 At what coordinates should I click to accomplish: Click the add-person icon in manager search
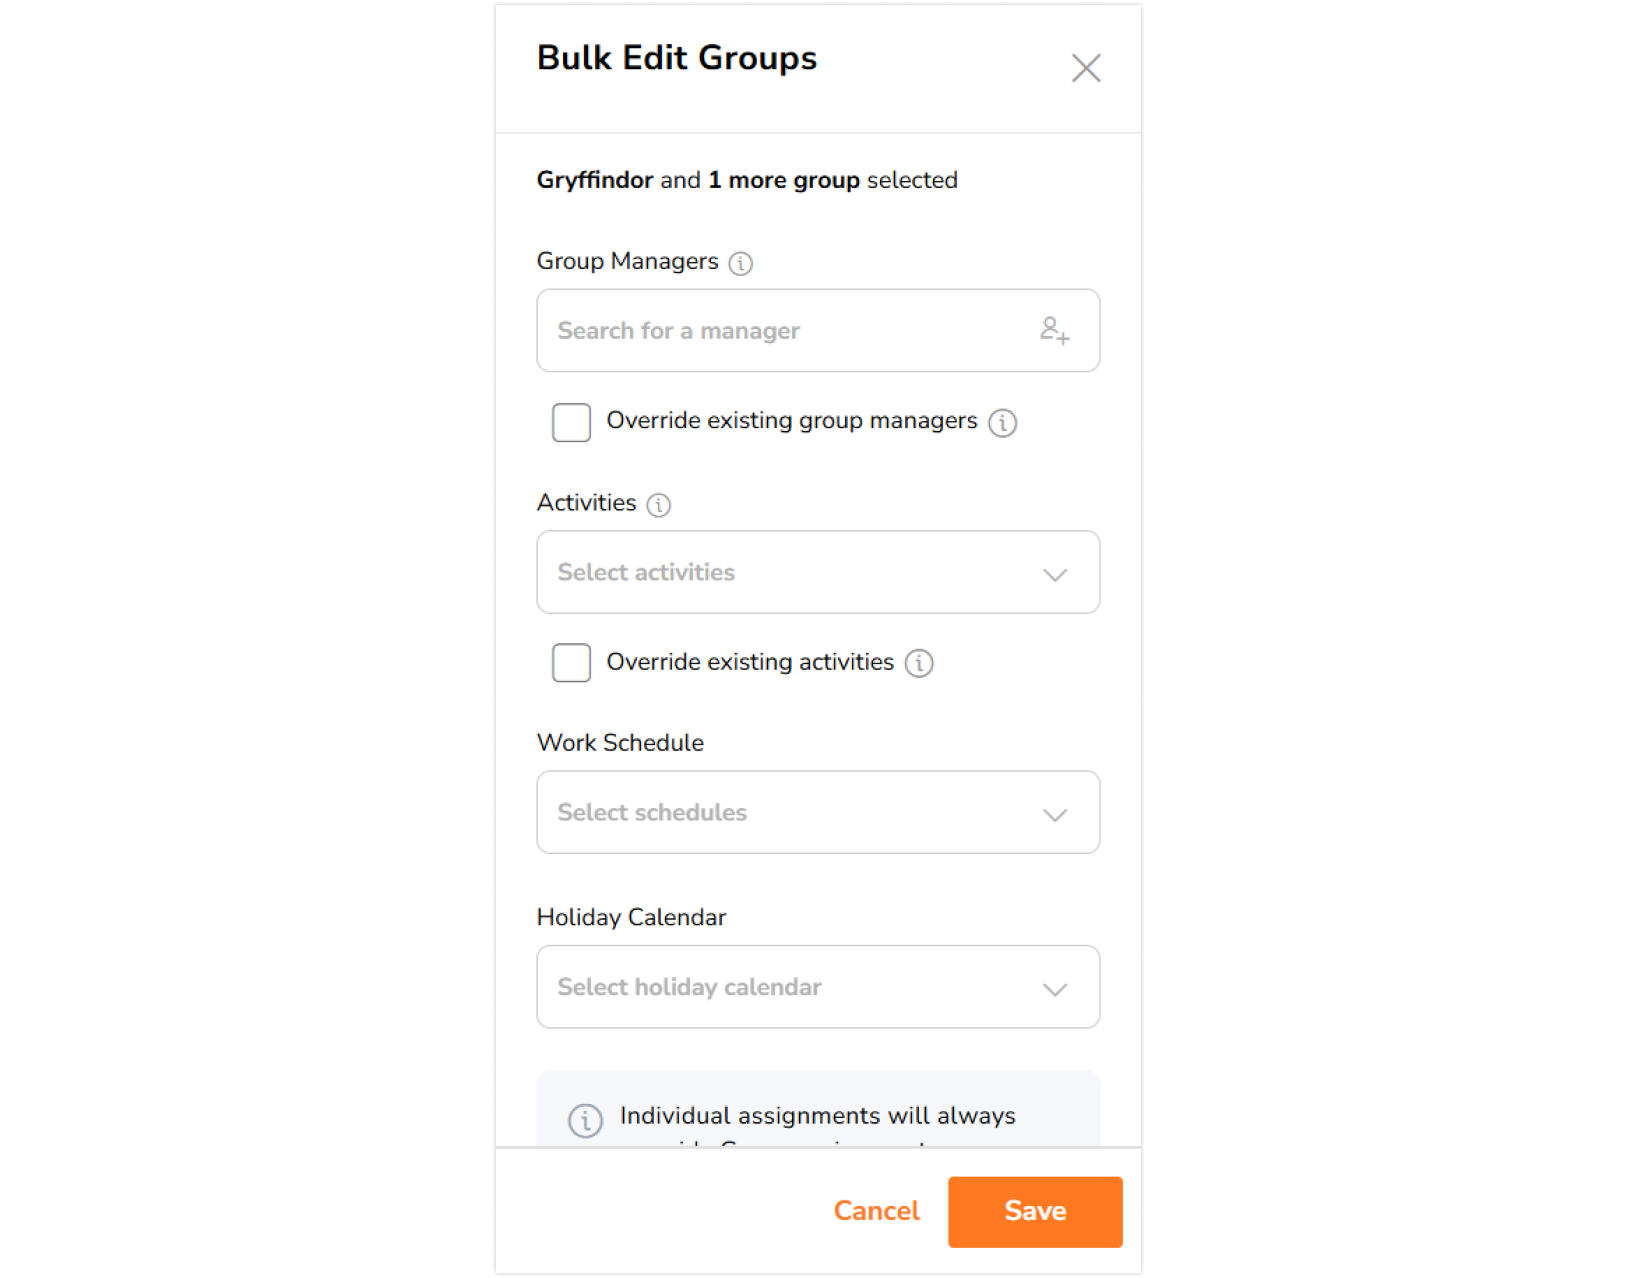[x=1054, y=330]
